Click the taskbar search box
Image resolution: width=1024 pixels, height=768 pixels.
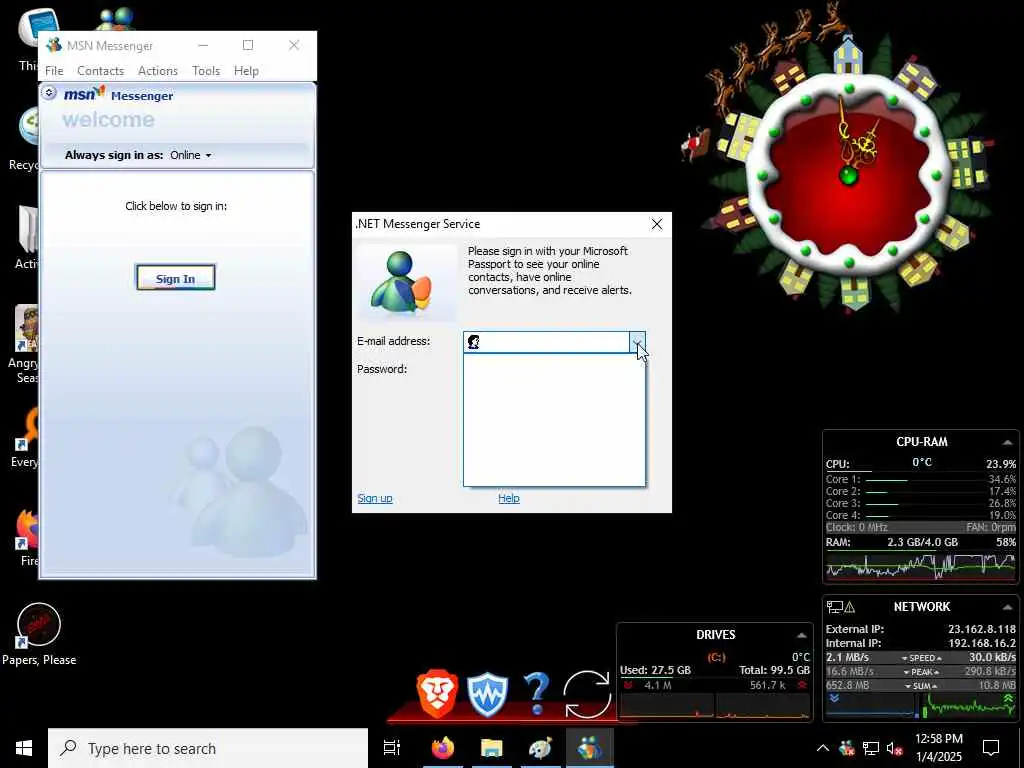pyautogui.click(x=208, y=748)
